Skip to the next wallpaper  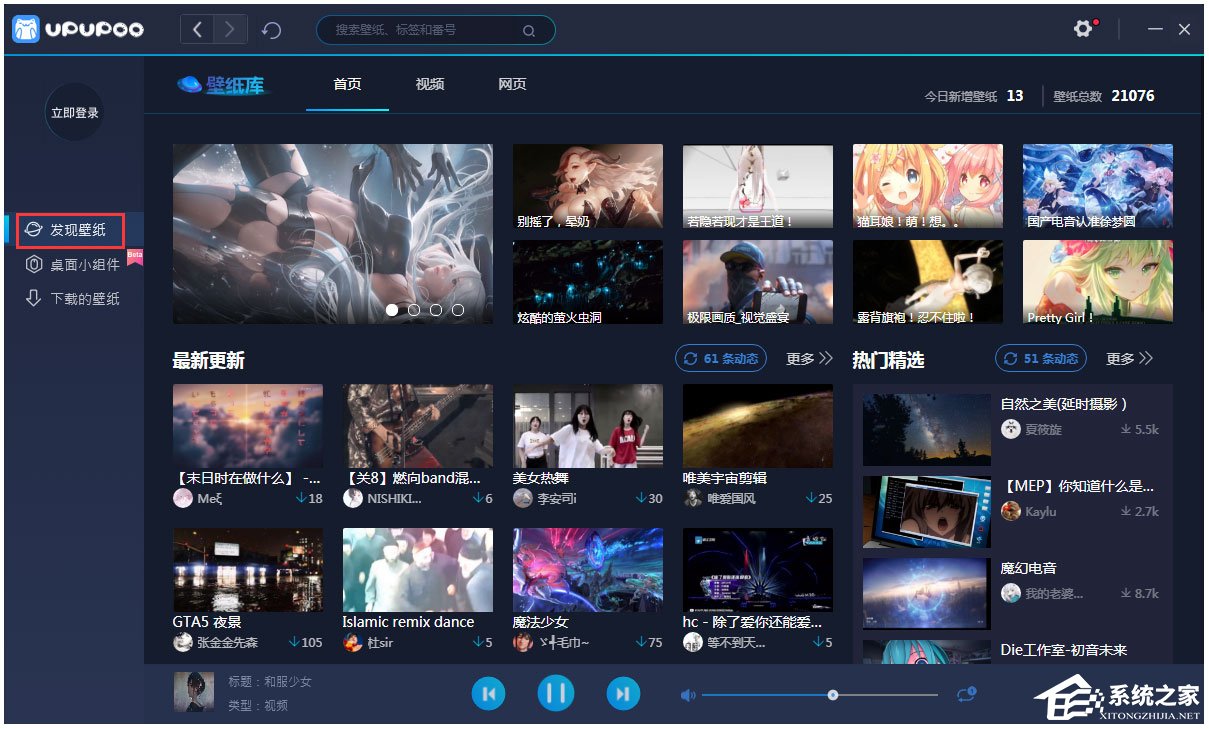(x=622, y=693)
